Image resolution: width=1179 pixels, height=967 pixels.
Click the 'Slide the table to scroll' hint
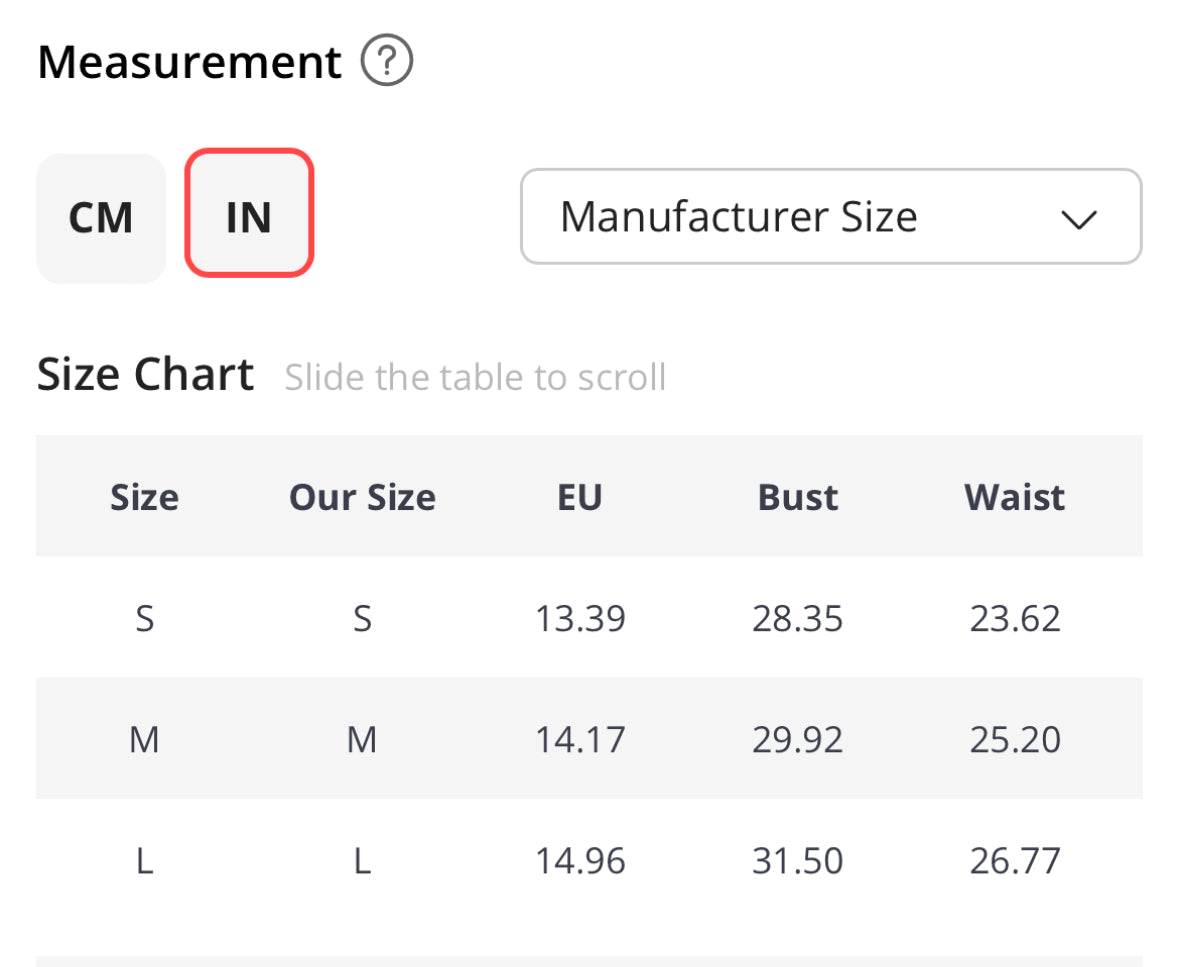coord(475,378)
